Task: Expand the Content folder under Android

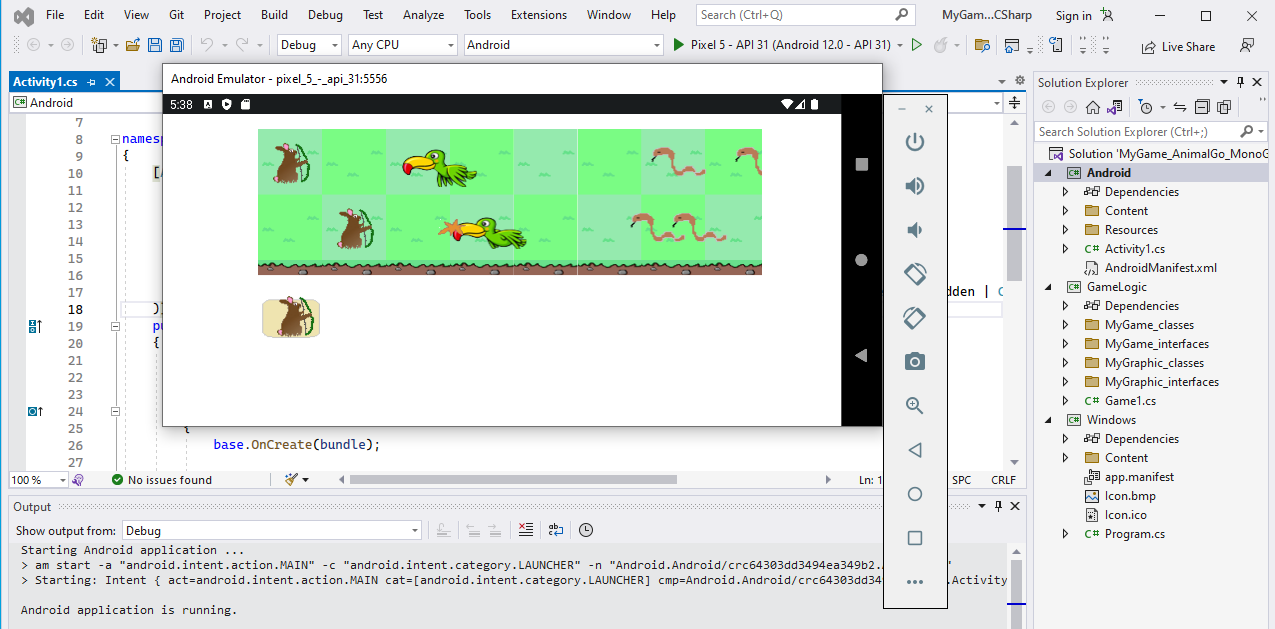Action: pos(1065,210)
